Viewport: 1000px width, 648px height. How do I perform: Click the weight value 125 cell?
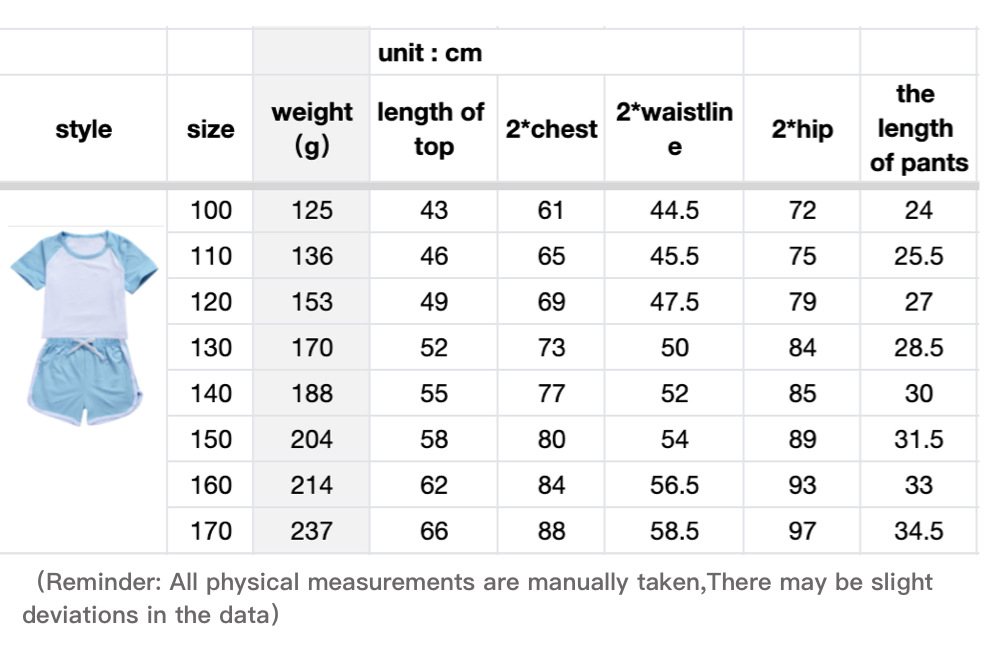coord(311,210)
